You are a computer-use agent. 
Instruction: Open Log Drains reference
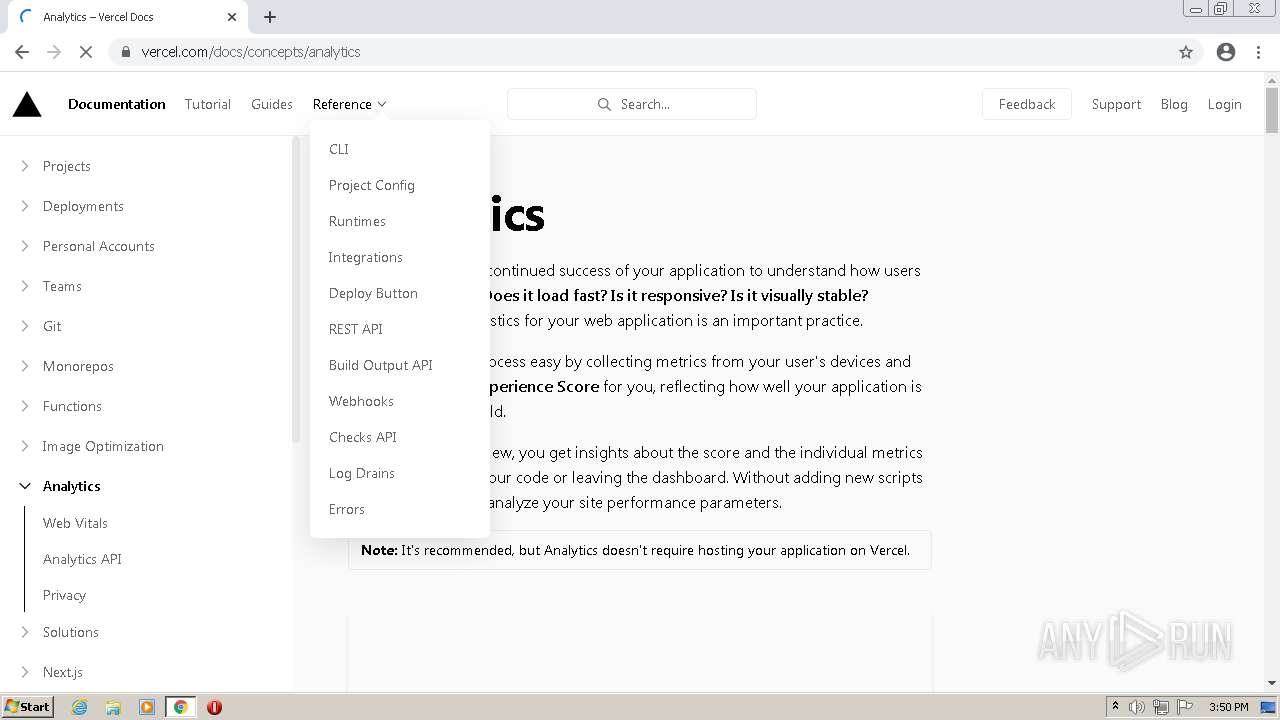coord(362,473)
